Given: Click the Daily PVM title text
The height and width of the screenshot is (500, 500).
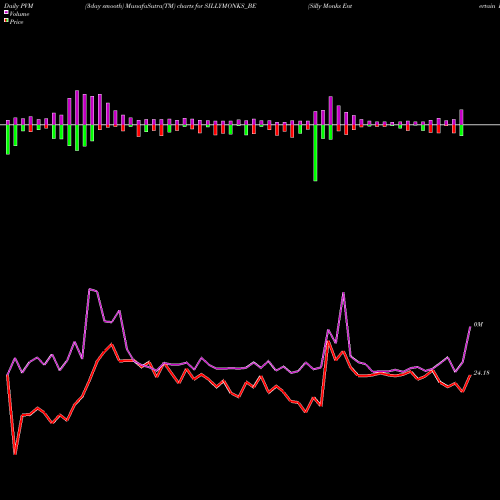Looking at the screenshot, I should 19,6.
